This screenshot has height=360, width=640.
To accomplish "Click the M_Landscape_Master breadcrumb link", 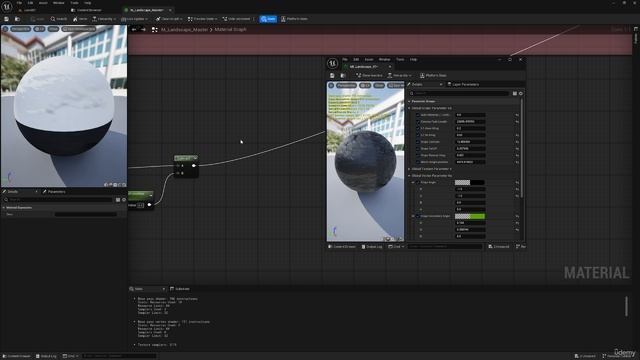I will click(184, 29).
